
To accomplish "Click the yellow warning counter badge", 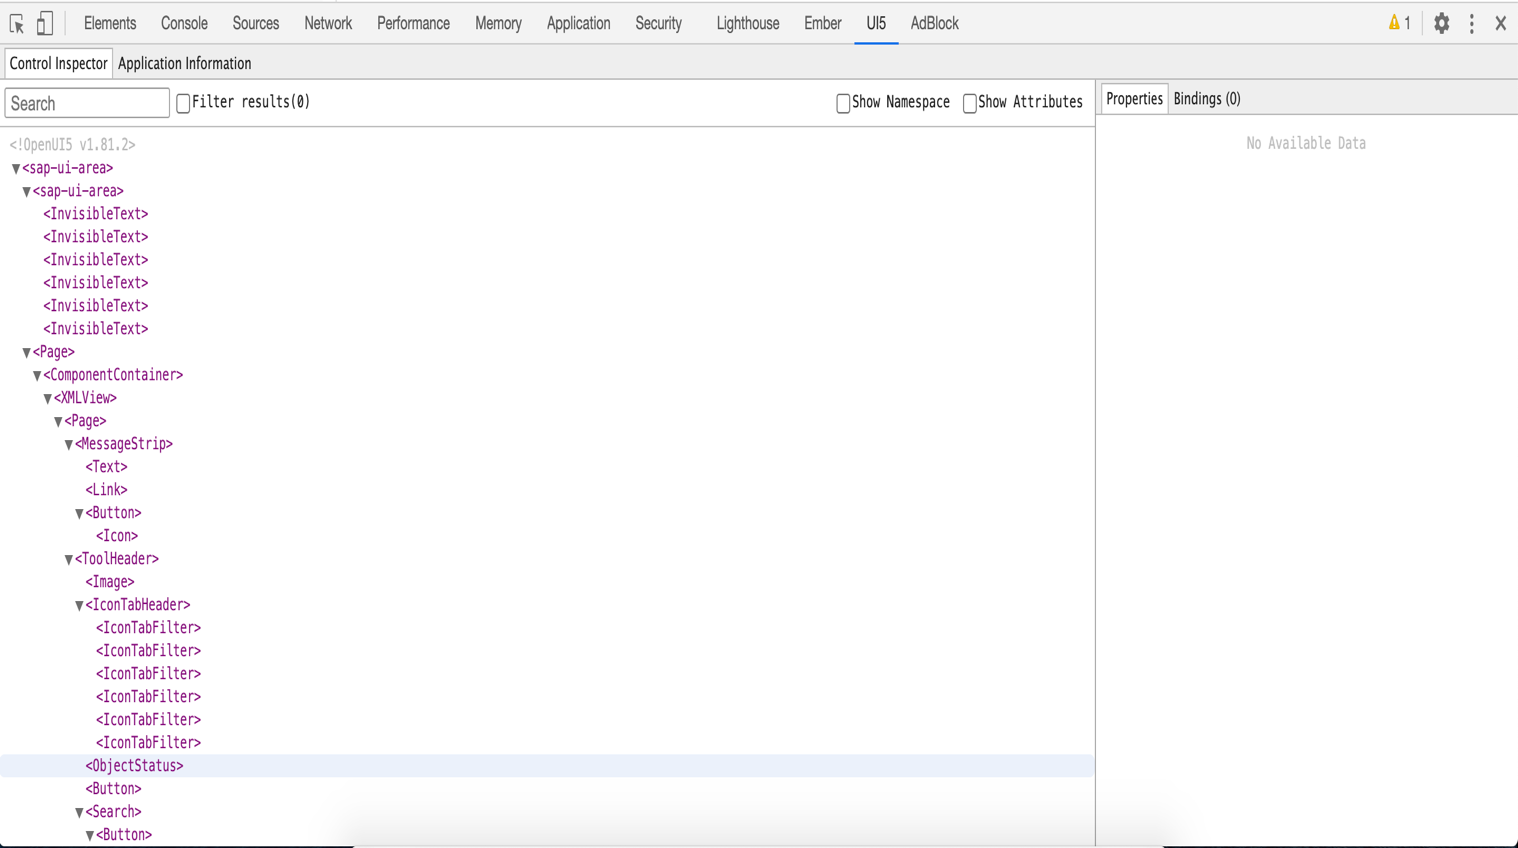I will click(1400, 23).
